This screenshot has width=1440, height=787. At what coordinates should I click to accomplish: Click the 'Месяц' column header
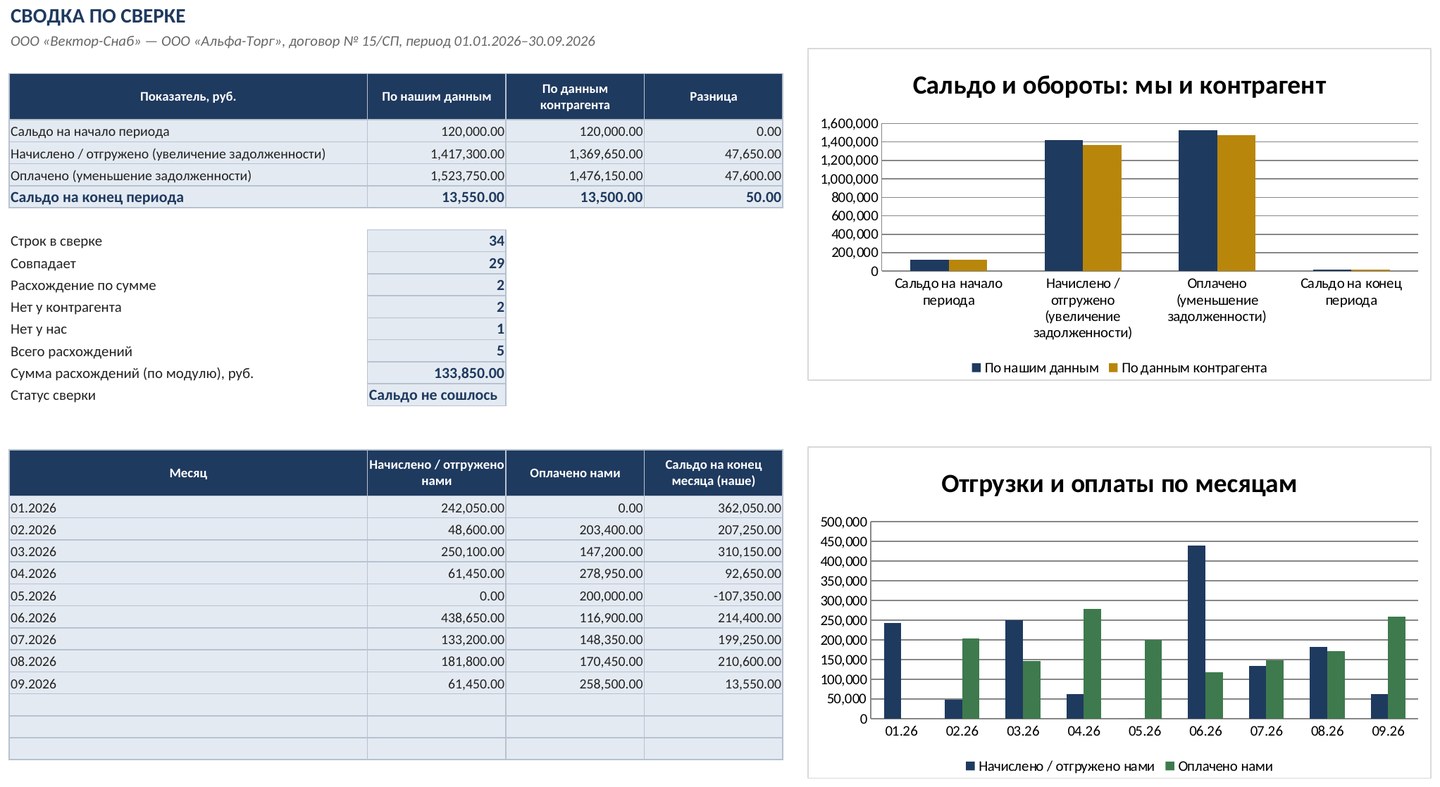188,473
